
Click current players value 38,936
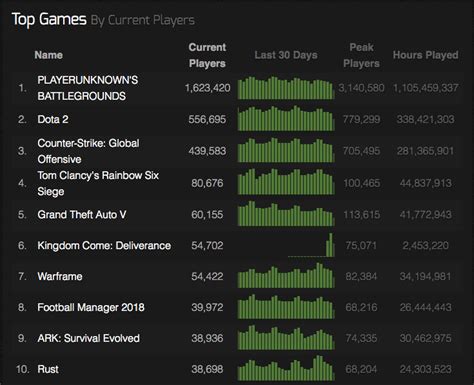pos(207,338)
